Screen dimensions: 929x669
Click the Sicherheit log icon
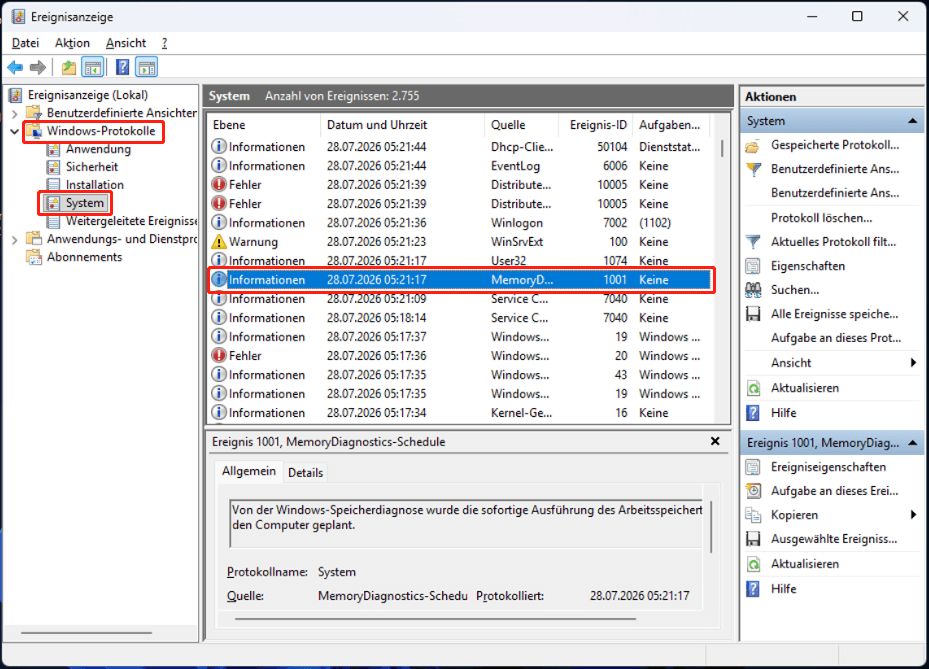[53, 167]
